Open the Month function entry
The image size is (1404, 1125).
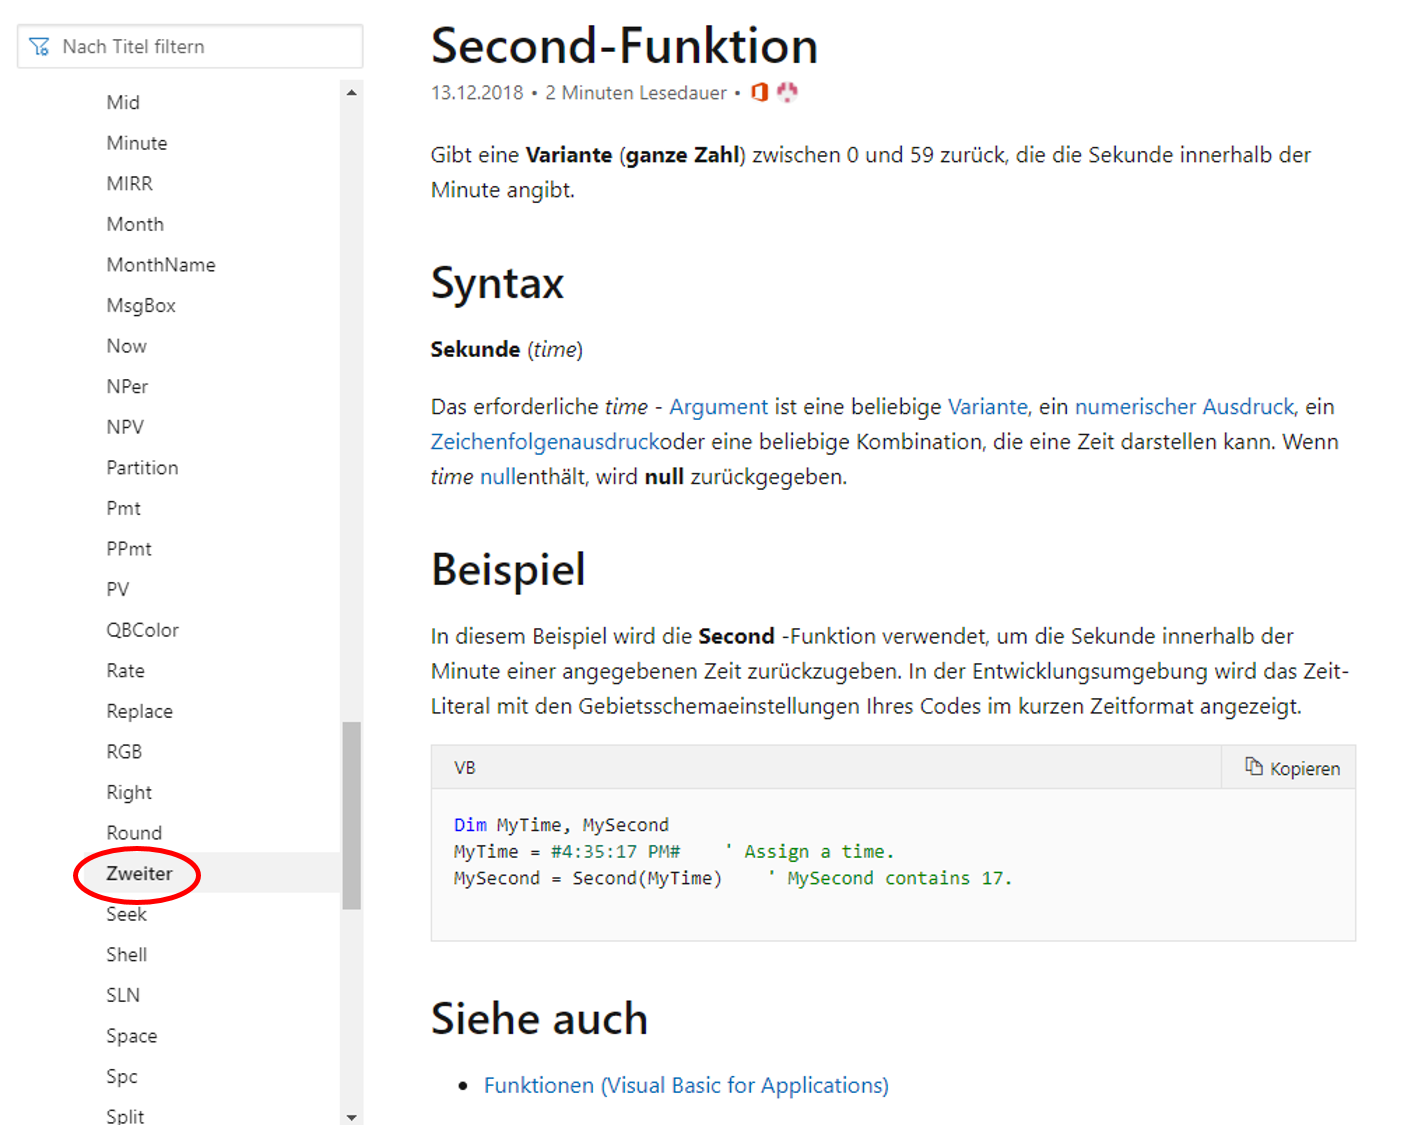[135, 224]
